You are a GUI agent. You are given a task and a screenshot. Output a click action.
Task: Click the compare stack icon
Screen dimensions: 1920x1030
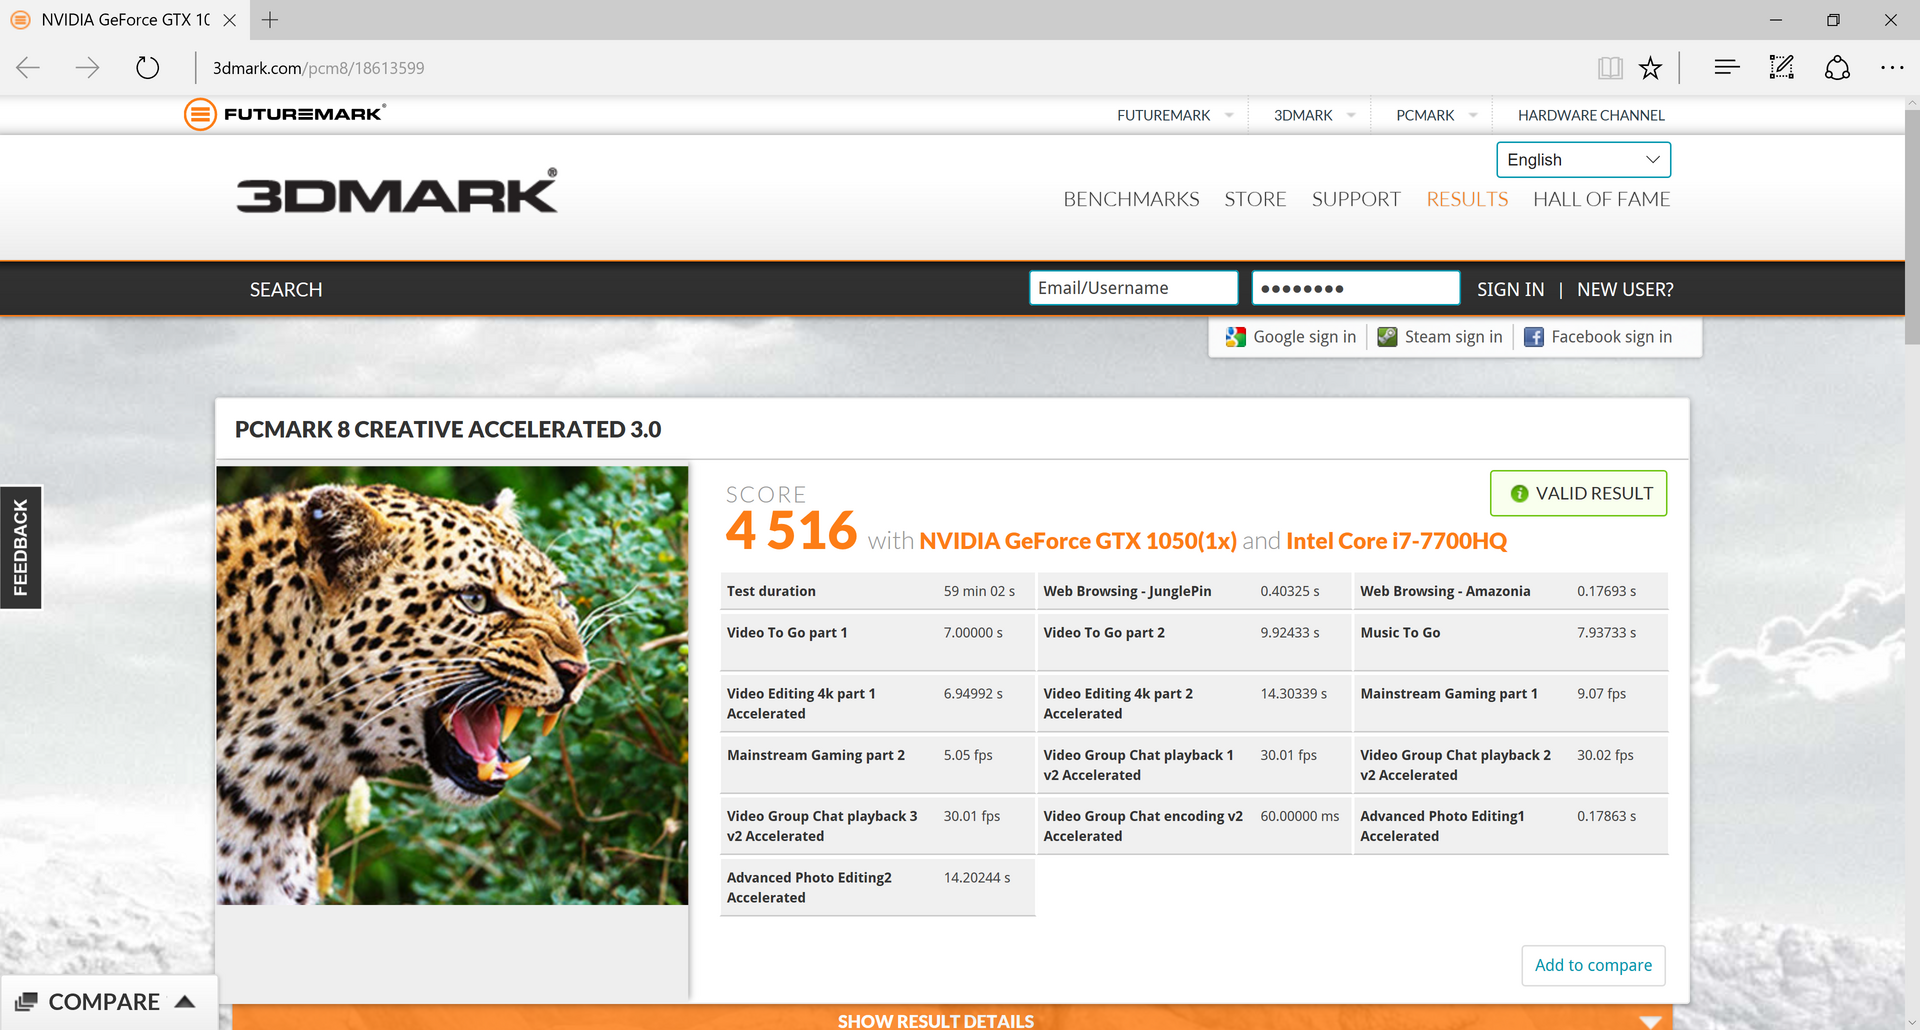[27, 1002]
